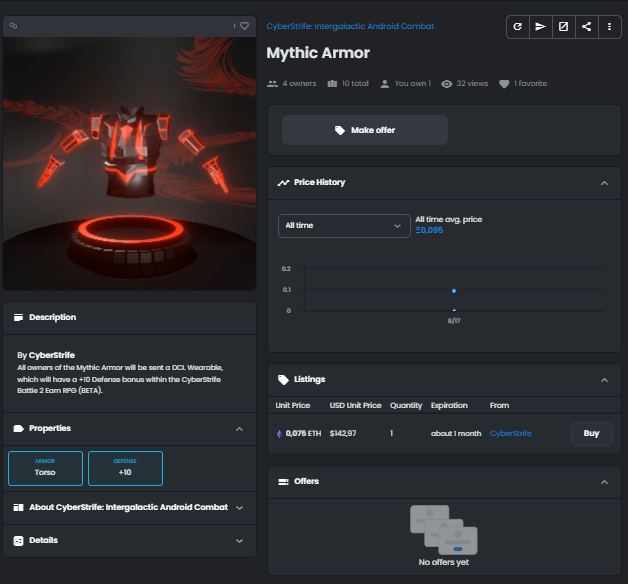The width and height of the screenshot is (628, 584).
Task: Click the Description panel icon
Action: [18, 317]
